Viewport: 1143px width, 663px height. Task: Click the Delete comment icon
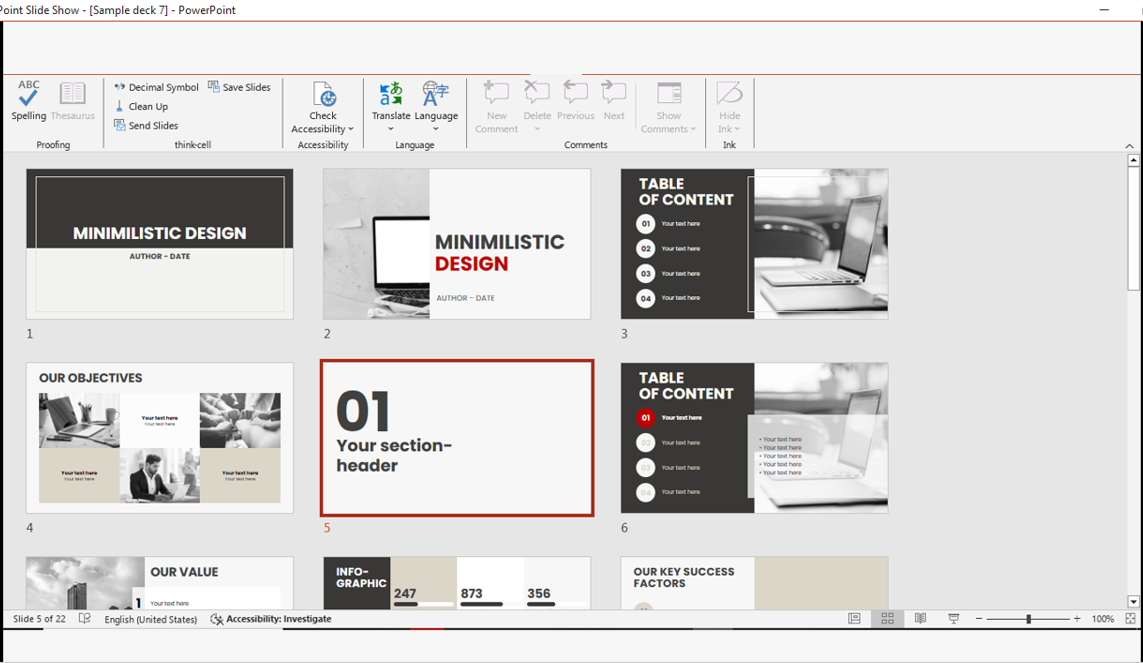tap(537, 94)
